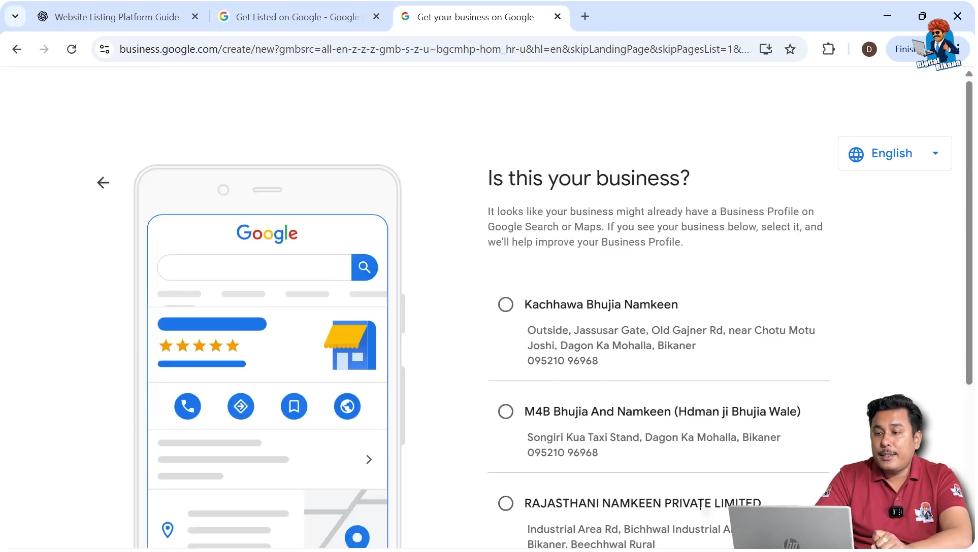Click the address bar URL
This screenshot has height=552, width=978.
tap(434, 49)
